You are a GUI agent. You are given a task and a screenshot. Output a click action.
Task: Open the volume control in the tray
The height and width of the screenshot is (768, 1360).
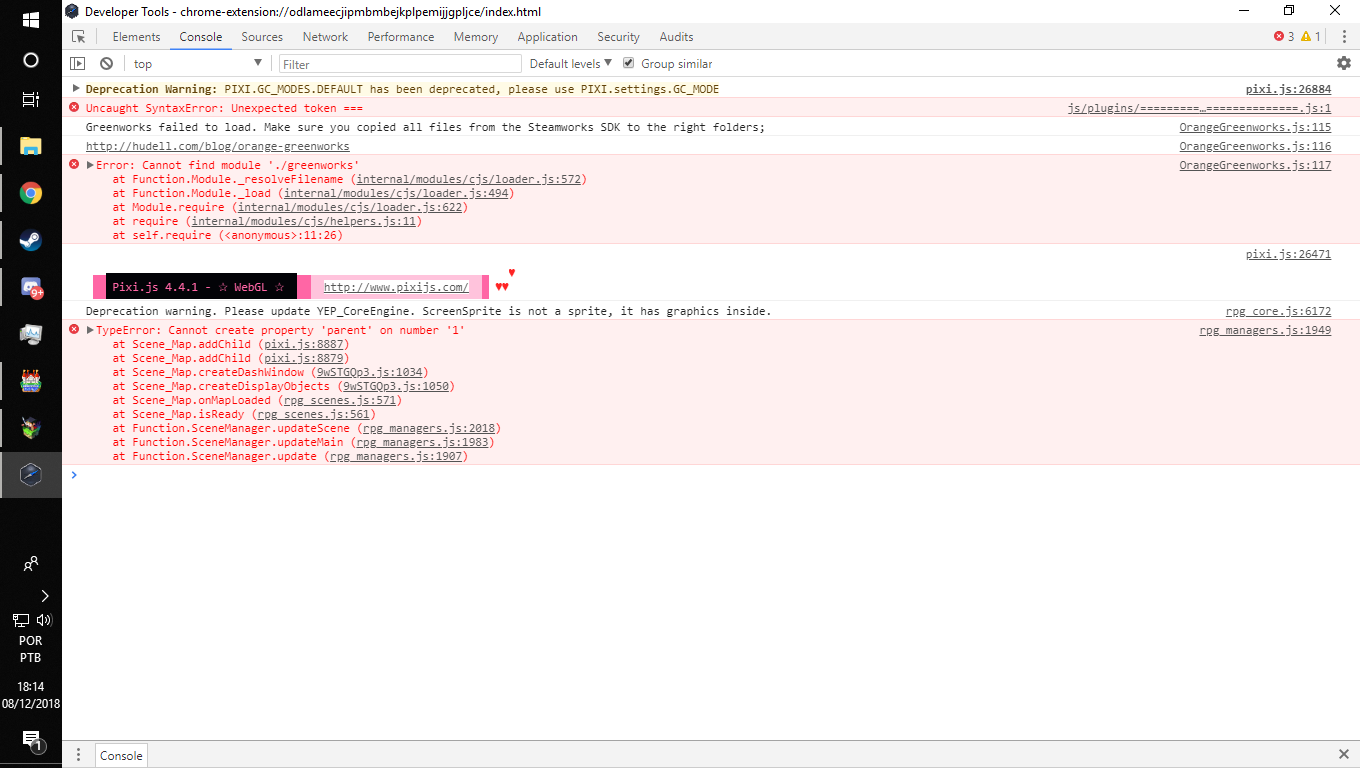point(43,620)
